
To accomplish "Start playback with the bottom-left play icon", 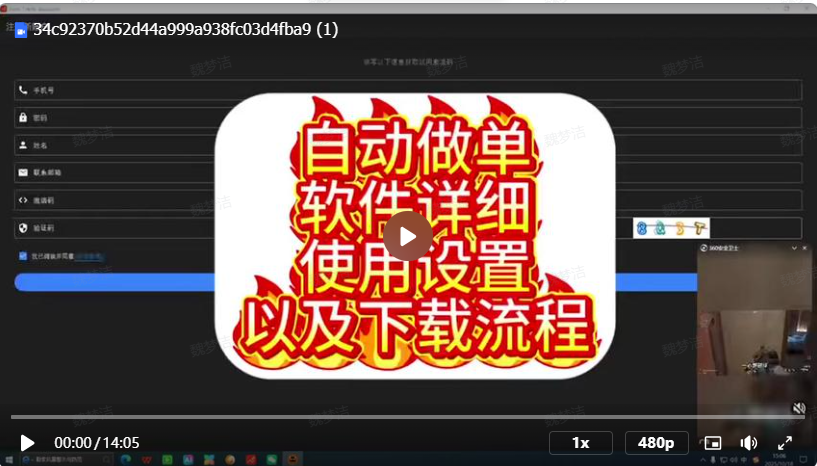I will [x=27, y=443].
